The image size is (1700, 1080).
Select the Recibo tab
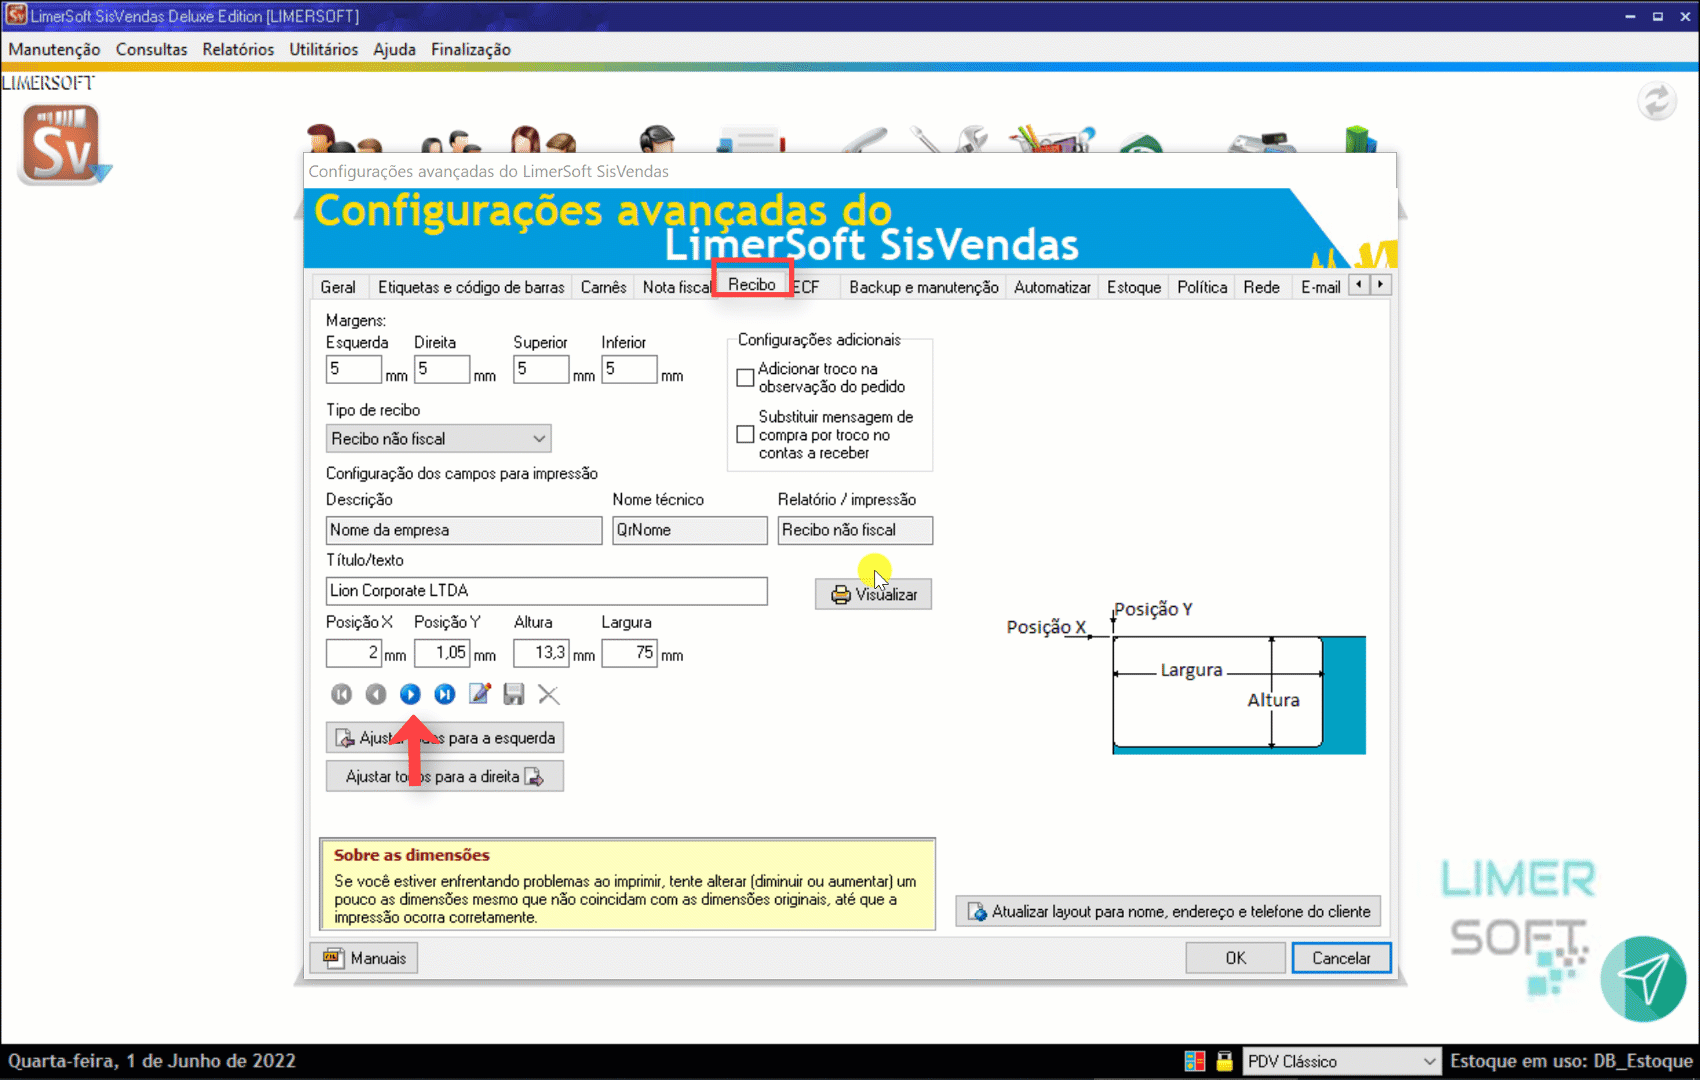pyautogui.click(x=752, y=284)
